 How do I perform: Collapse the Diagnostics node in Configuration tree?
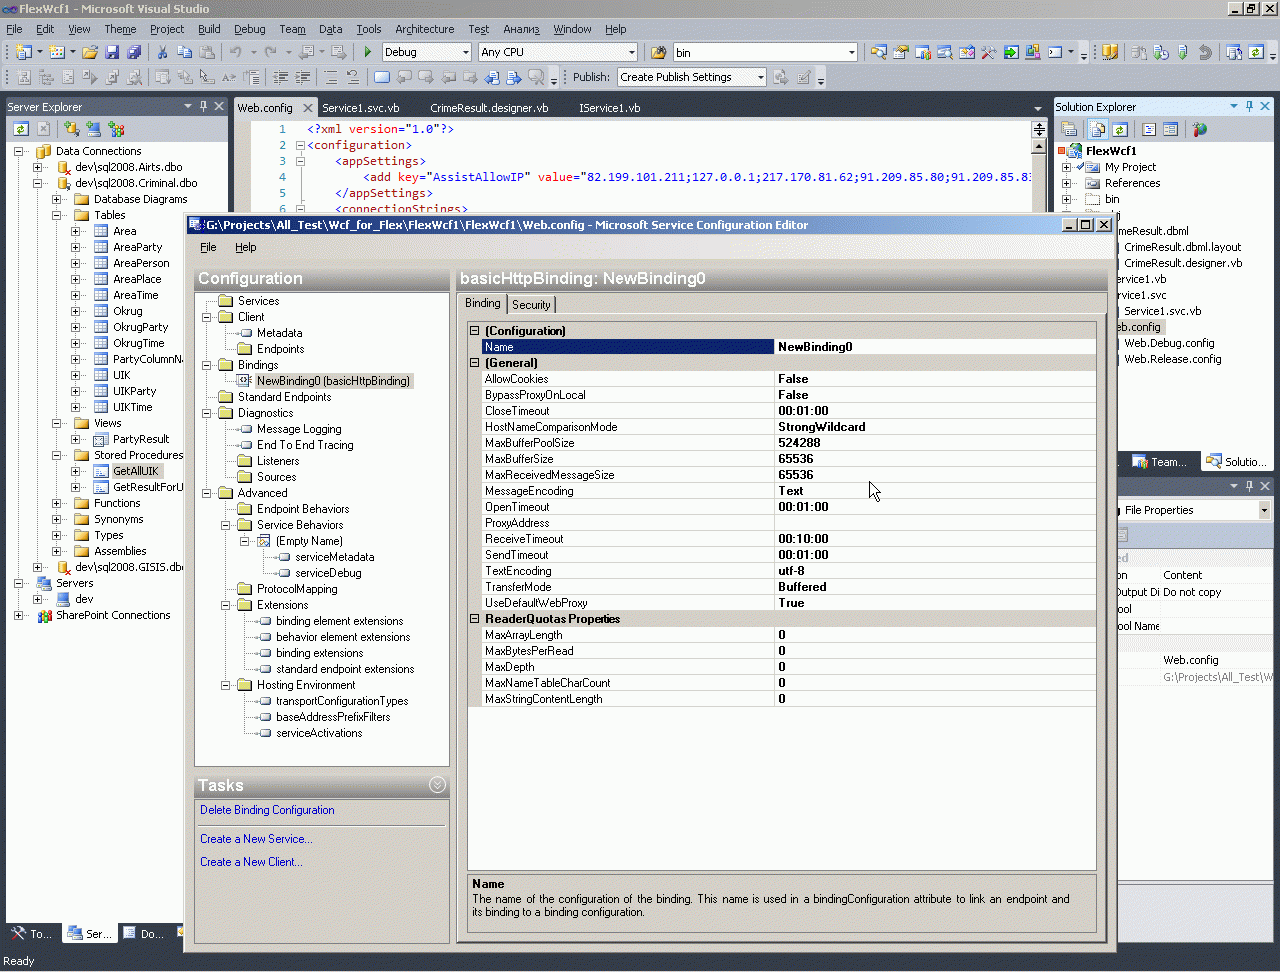(208, 413)
